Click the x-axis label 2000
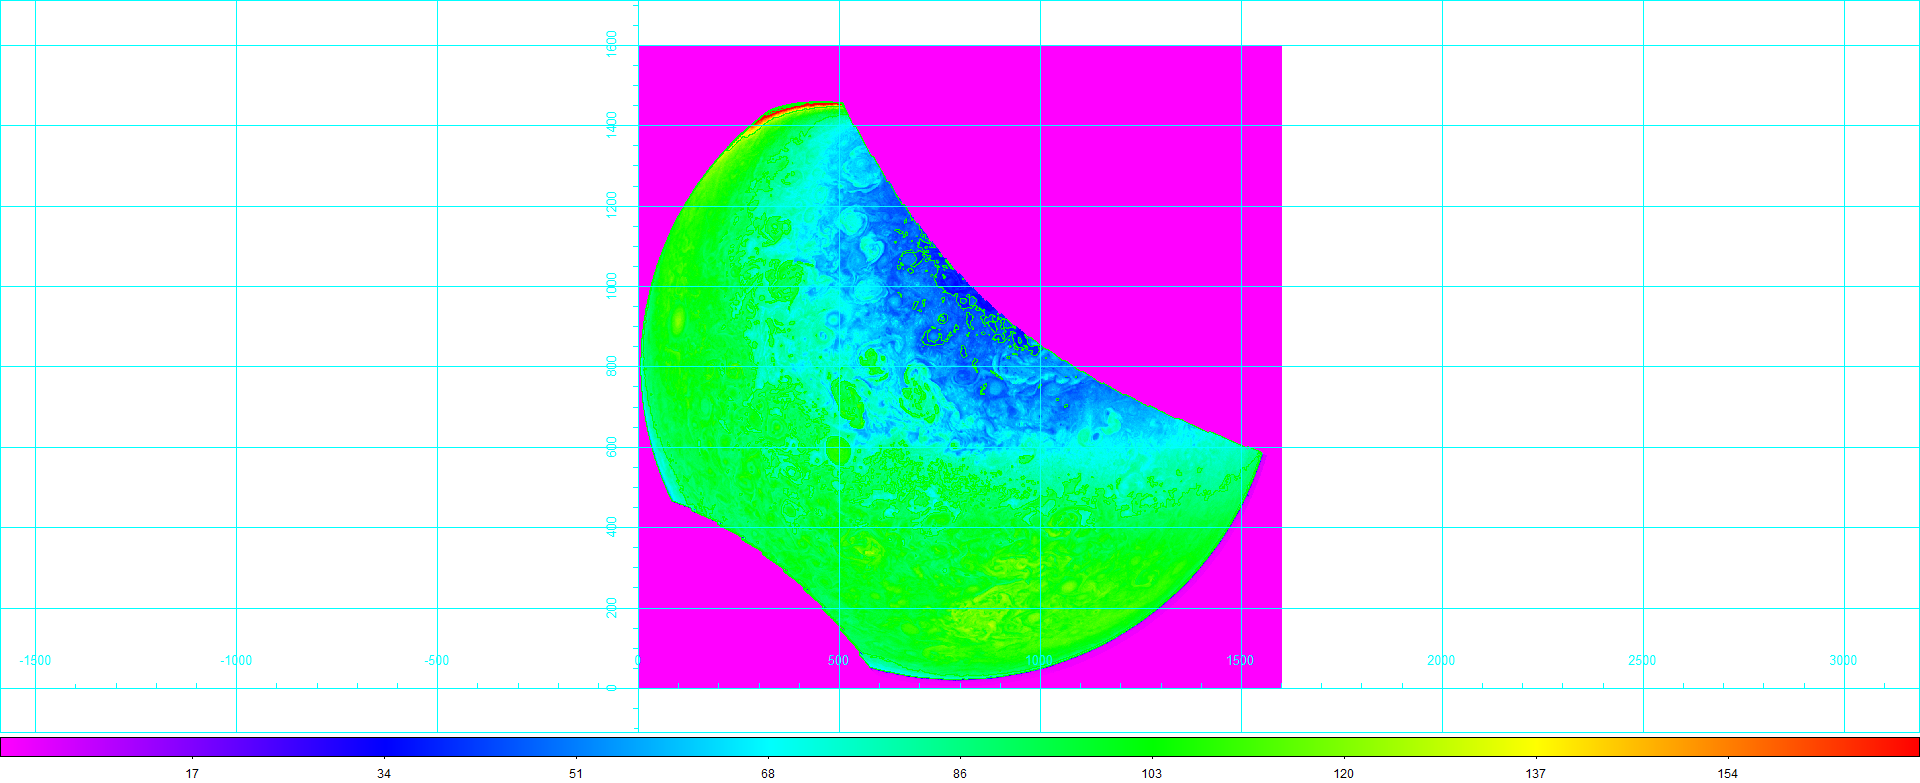The image size is (1920, 783). pos(1441,661)
